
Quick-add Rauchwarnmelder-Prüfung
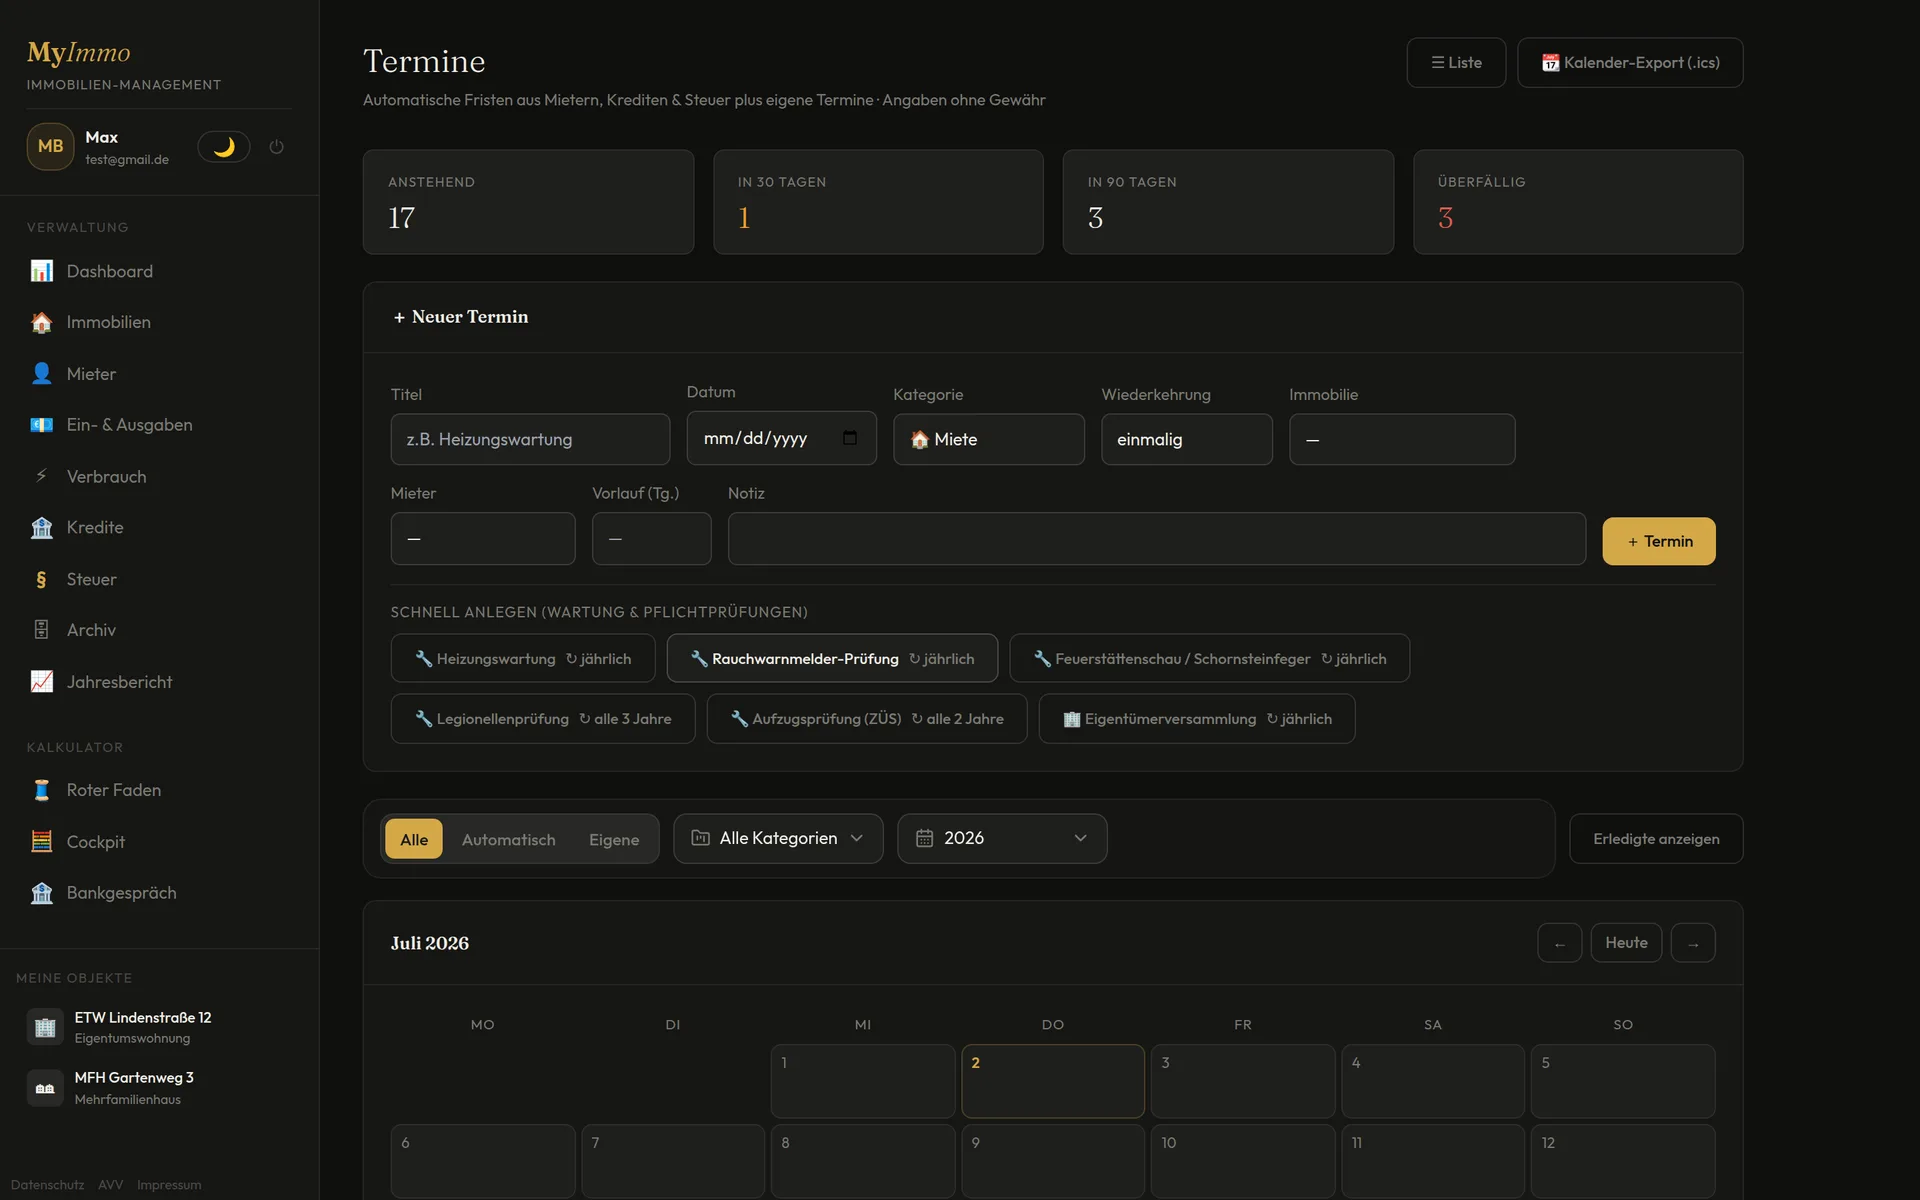(832, 658)
